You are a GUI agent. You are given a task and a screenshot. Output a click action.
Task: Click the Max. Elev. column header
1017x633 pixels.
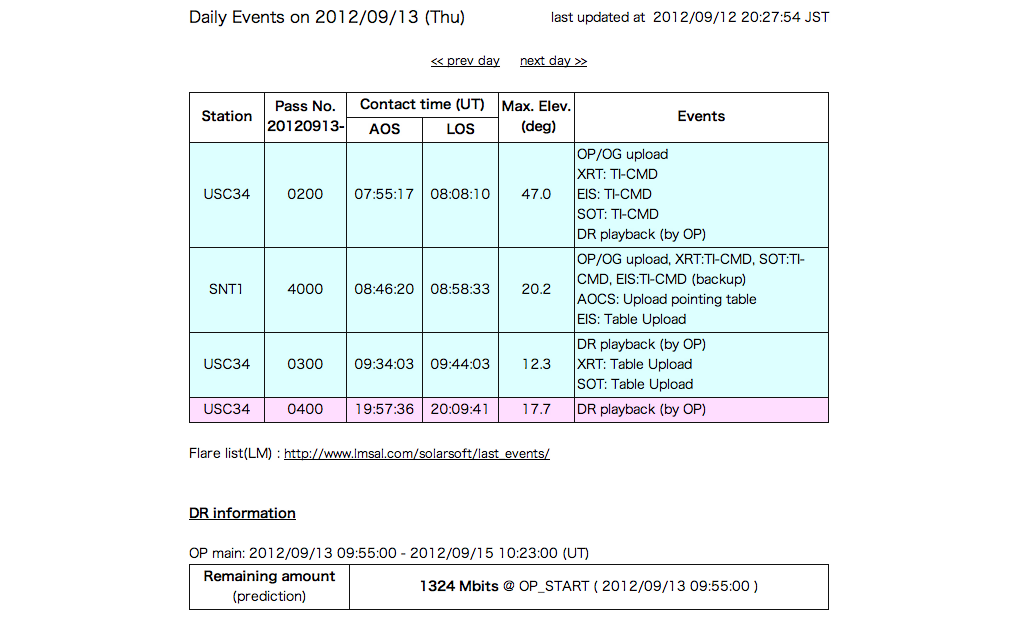click(x=536, y=116)
